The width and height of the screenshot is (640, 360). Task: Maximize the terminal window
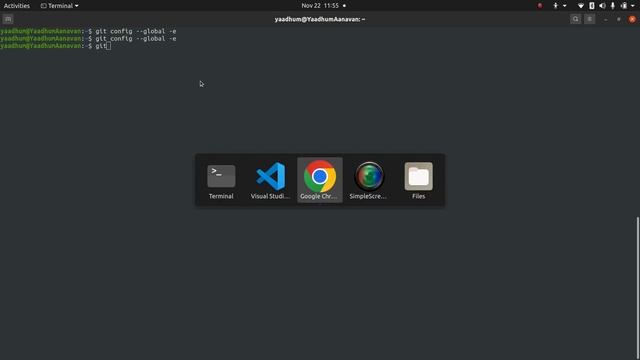(619, 19)
